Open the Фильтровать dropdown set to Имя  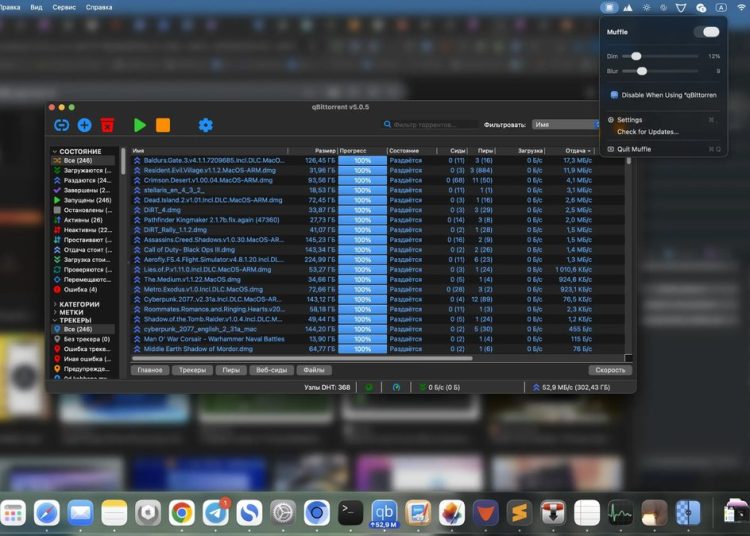point(565,125)
